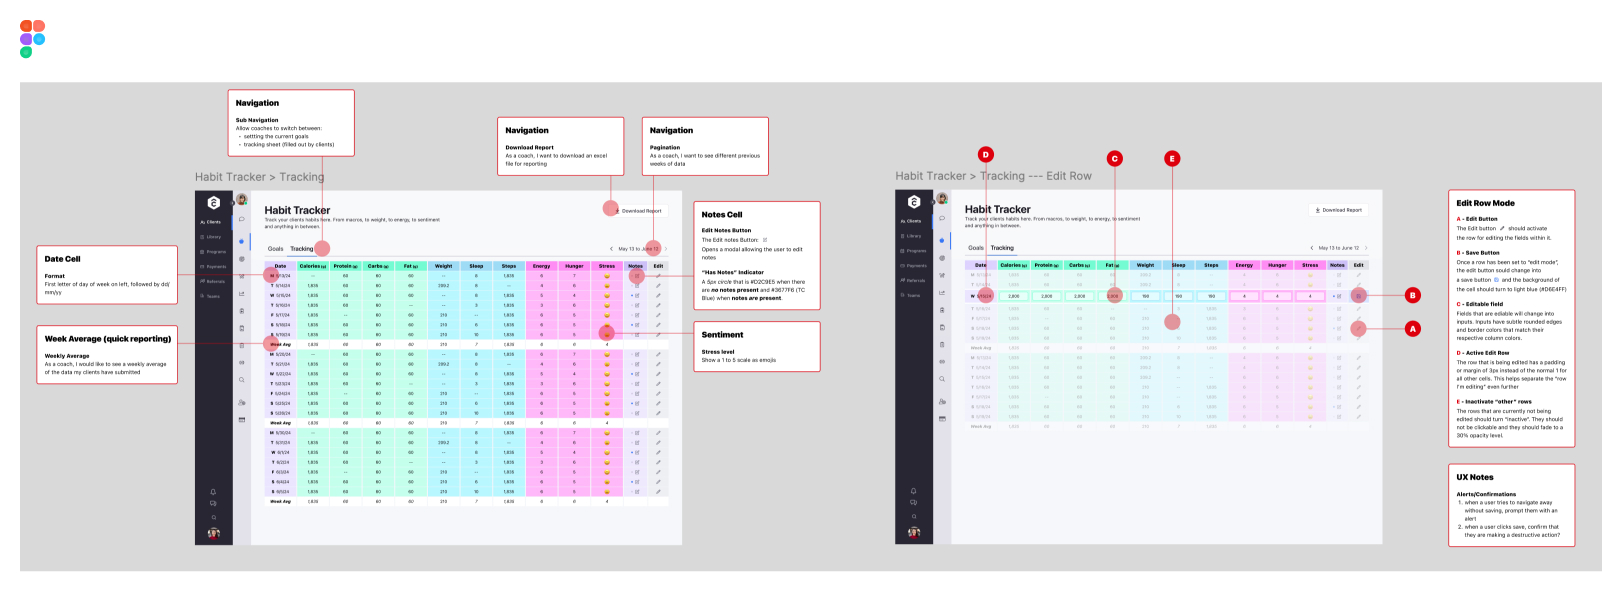Image resolution: width=1622 pixels, height=592 pixels.
Task: Click the red annotation marker labeled D
Action: (986, 154)
